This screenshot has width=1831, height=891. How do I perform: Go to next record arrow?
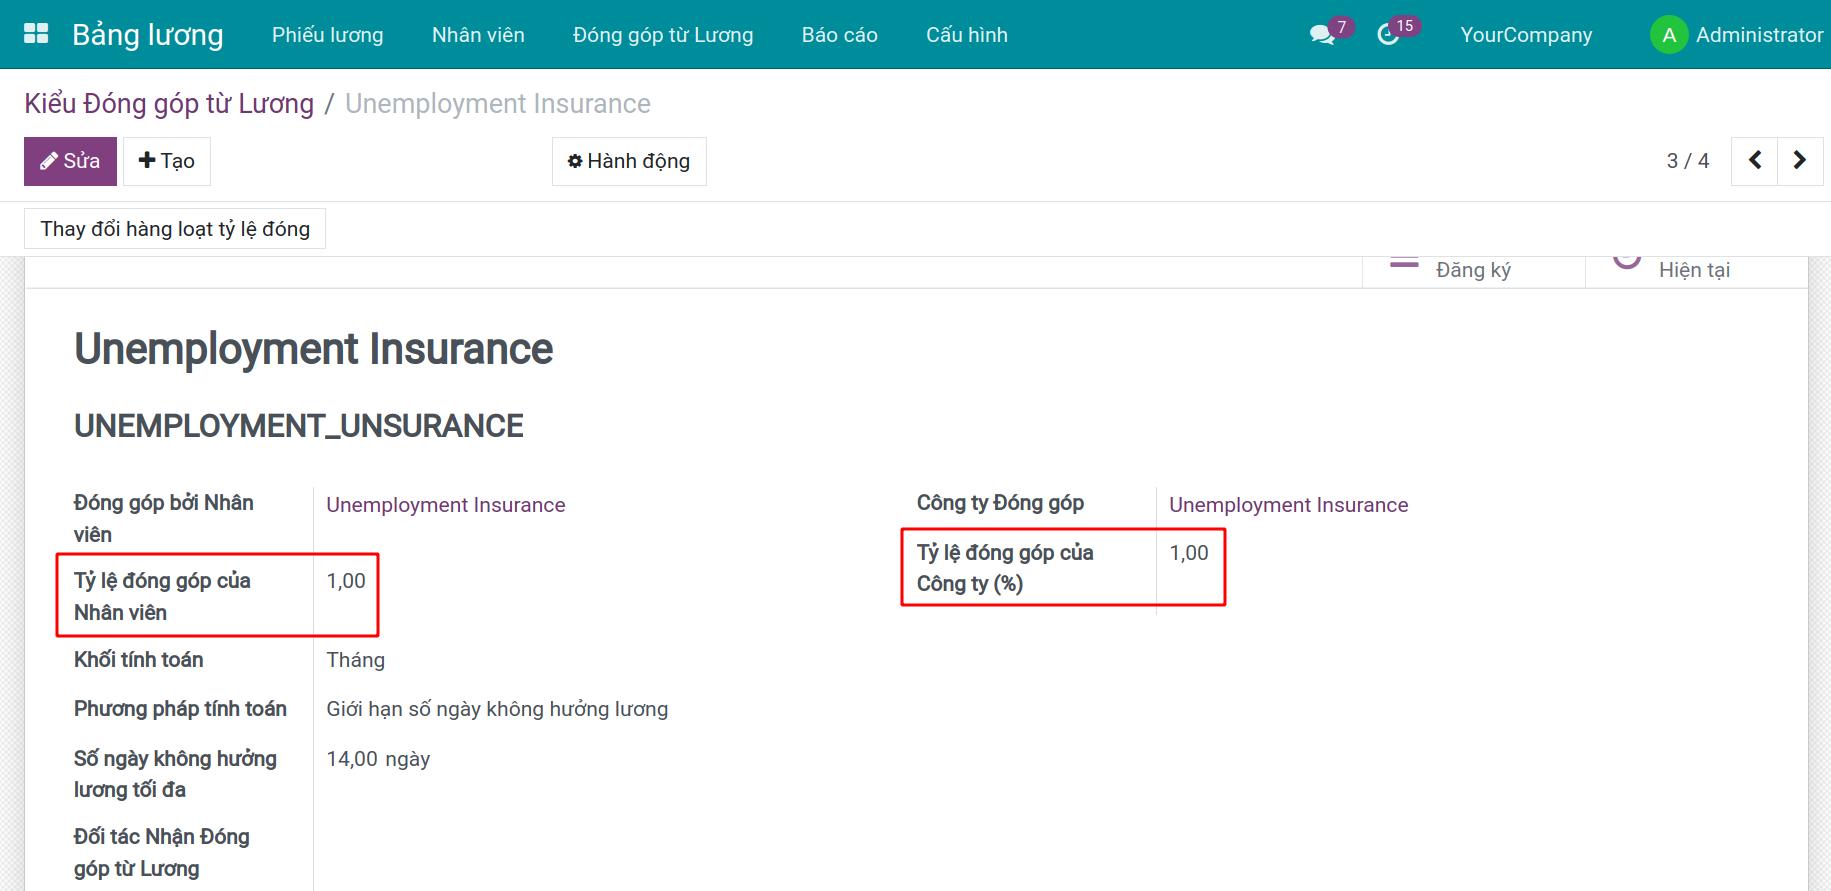click(1799, 161)
